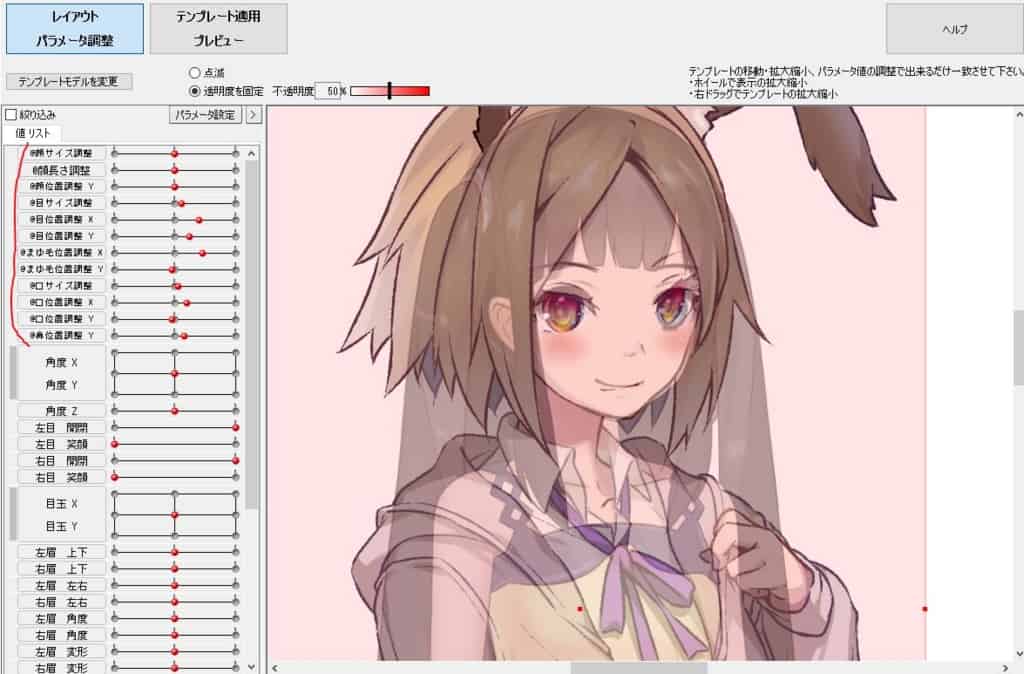Select the 透明度を固定 radio button
The image size is (1024, 674).
tap(194, 91)
